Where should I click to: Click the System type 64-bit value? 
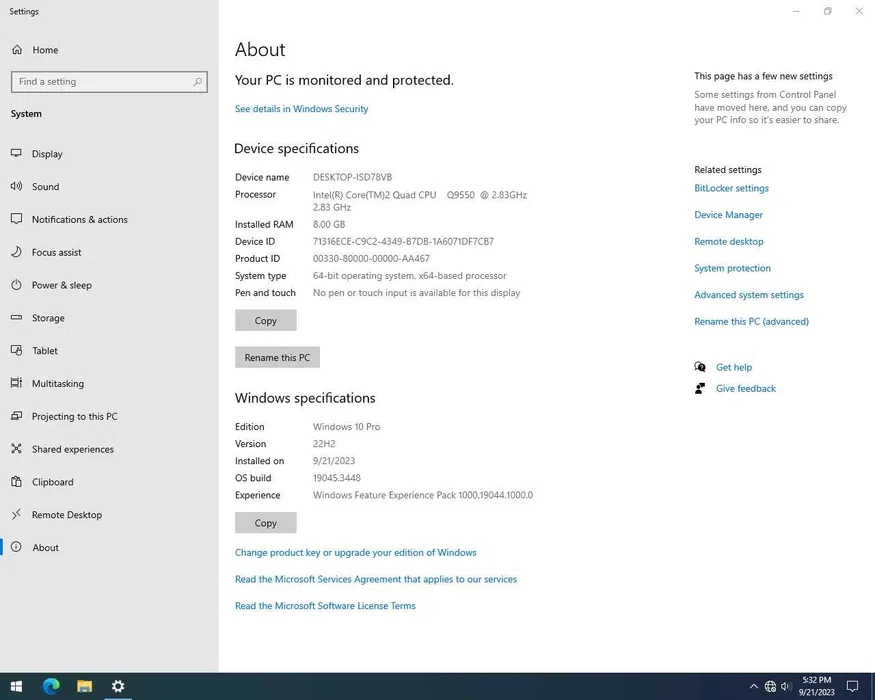tap(410, 276)
